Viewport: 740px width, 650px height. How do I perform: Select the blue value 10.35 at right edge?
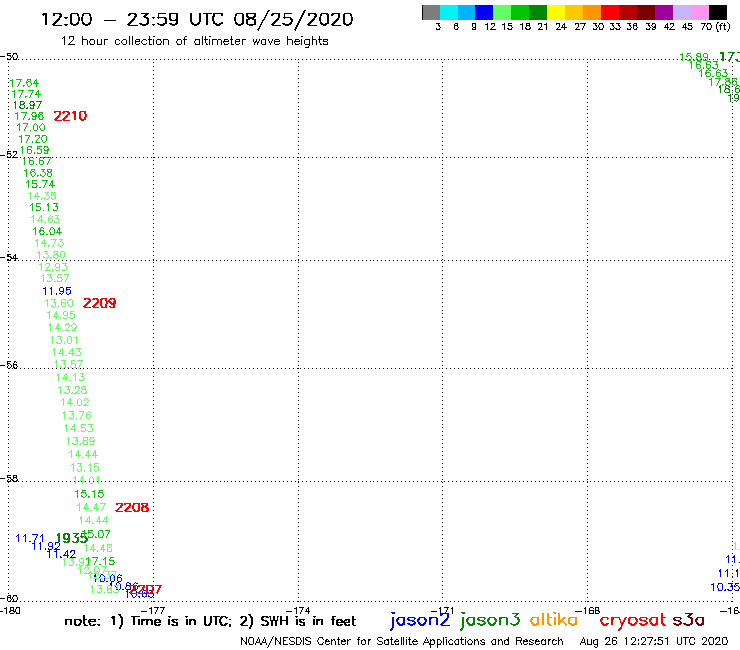point(725,587)
